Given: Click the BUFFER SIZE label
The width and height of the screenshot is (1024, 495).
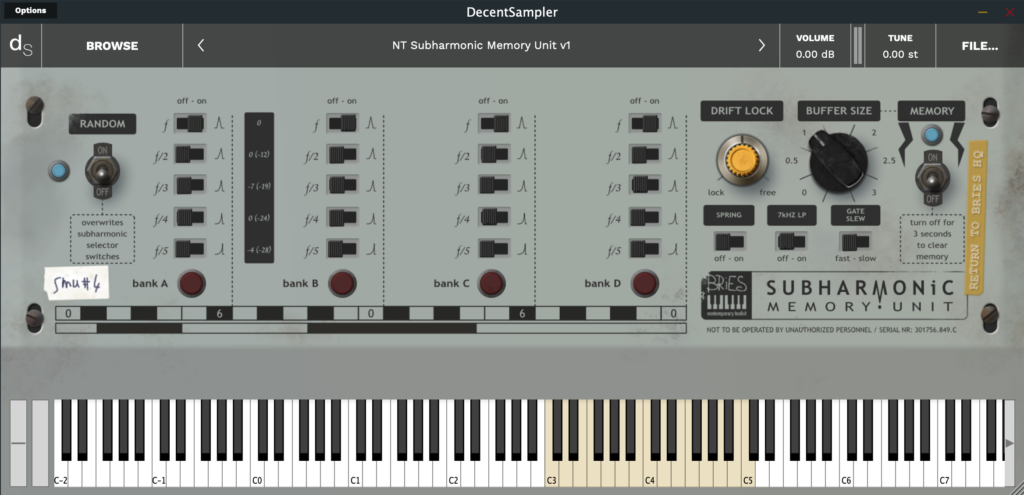Looking at the screenshot, I should [839, 111].
